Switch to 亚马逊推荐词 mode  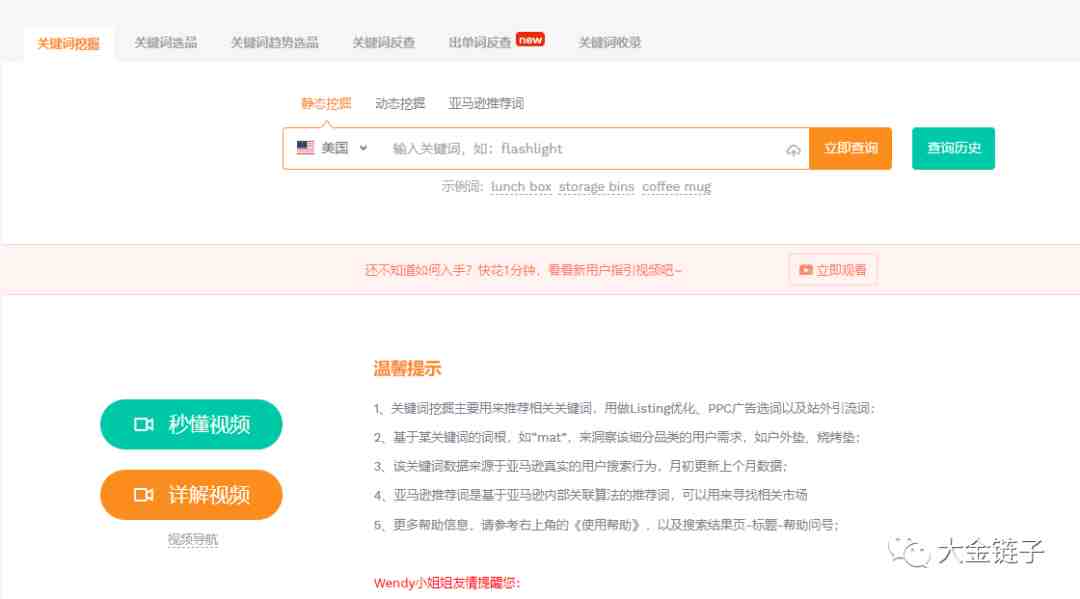coord(486,103)
